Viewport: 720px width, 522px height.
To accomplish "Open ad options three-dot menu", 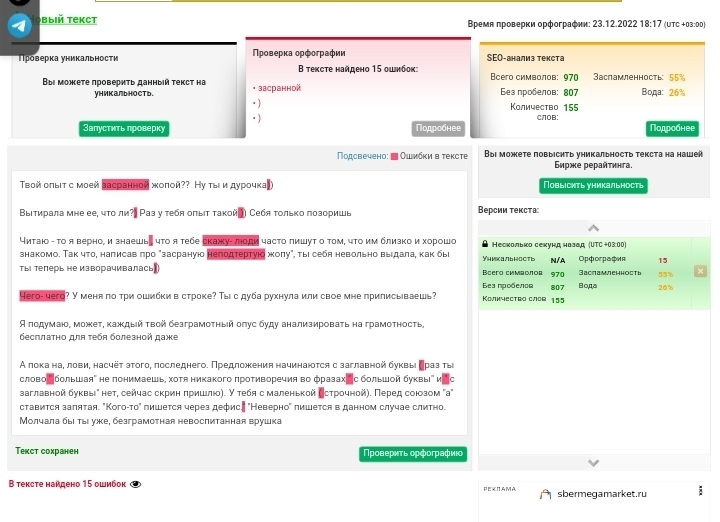I will 700,492.
